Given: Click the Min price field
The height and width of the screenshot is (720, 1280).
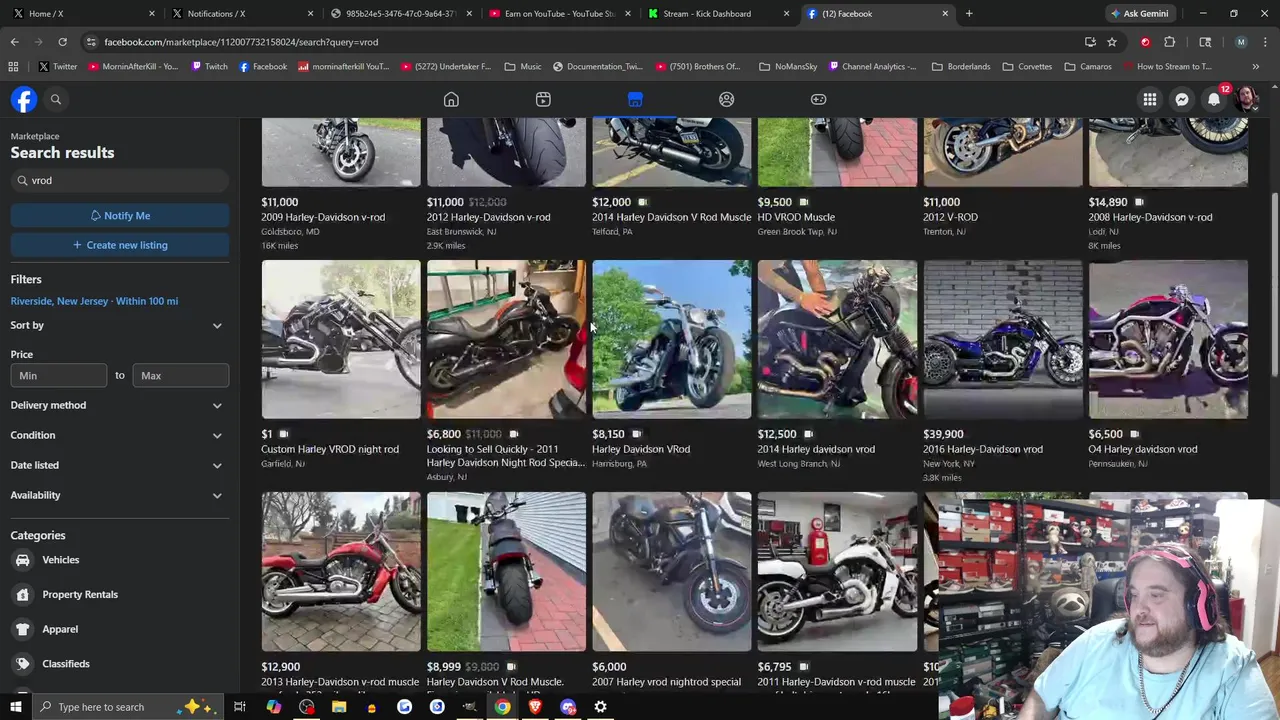Looking at the screenshot, I should pos(59,375).
